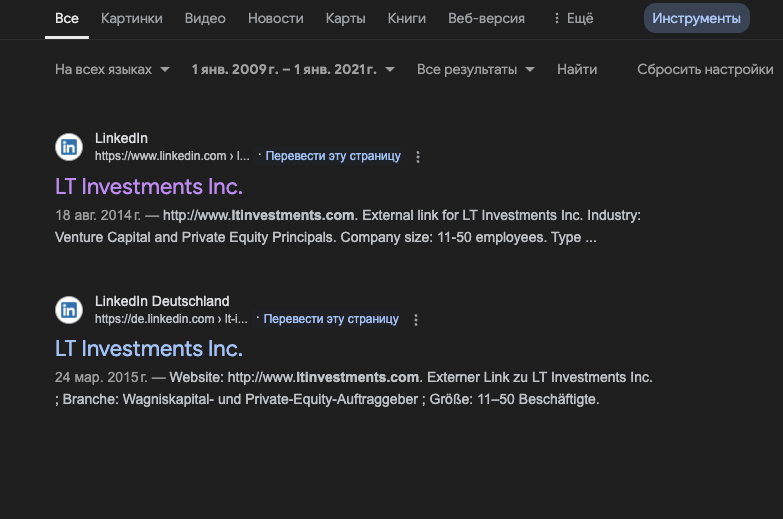Switch to the Видео tab
Image resolution: width=783 pixels, height=519 pixels.
pos(205,18)
